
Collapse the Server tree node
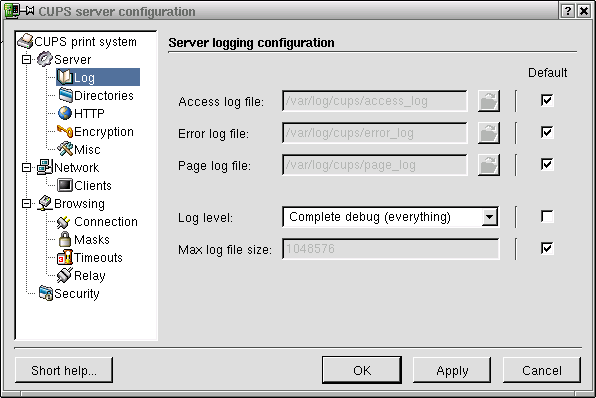point(26,60)
